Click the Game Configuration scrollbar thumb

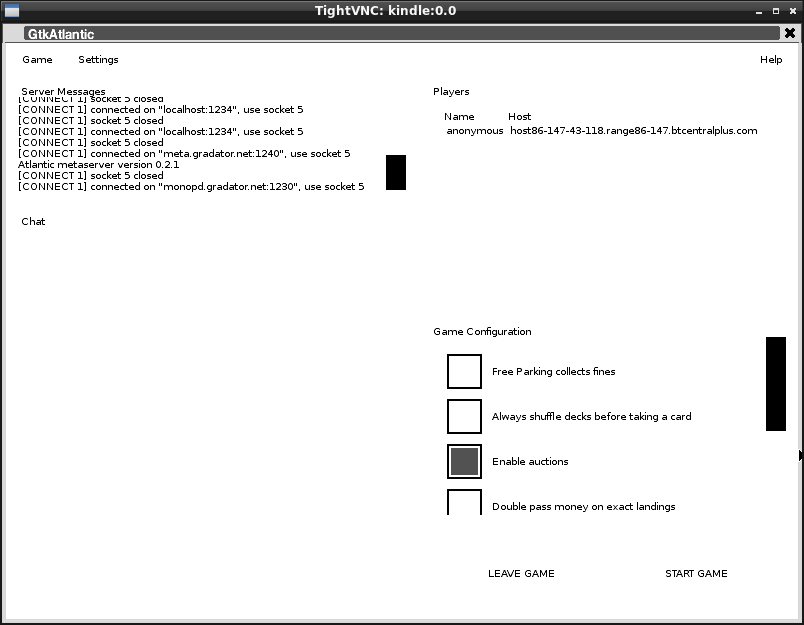(776, 384)
